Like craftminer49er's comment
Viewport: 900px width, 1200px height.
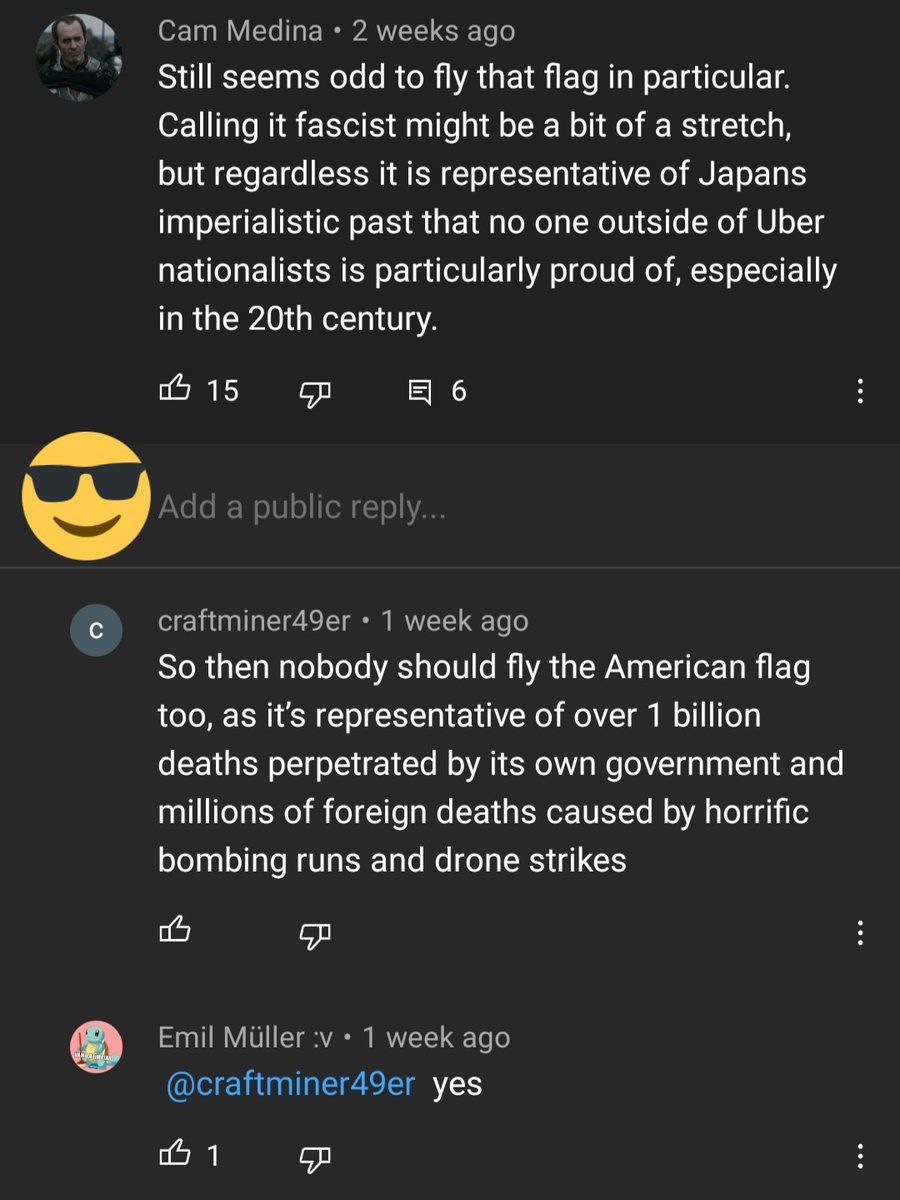174,932
